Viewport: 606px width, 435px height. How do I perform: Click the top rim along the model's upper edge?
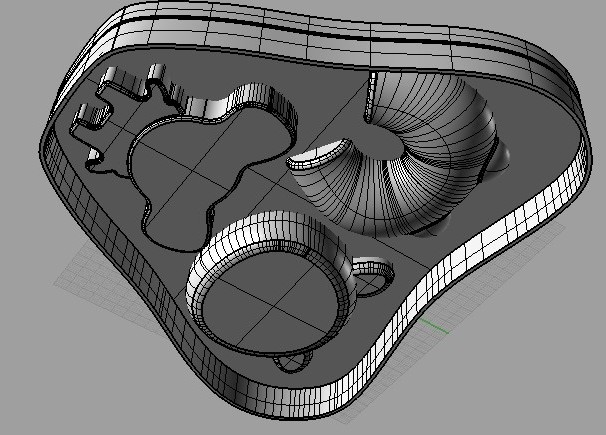(300, 25)
